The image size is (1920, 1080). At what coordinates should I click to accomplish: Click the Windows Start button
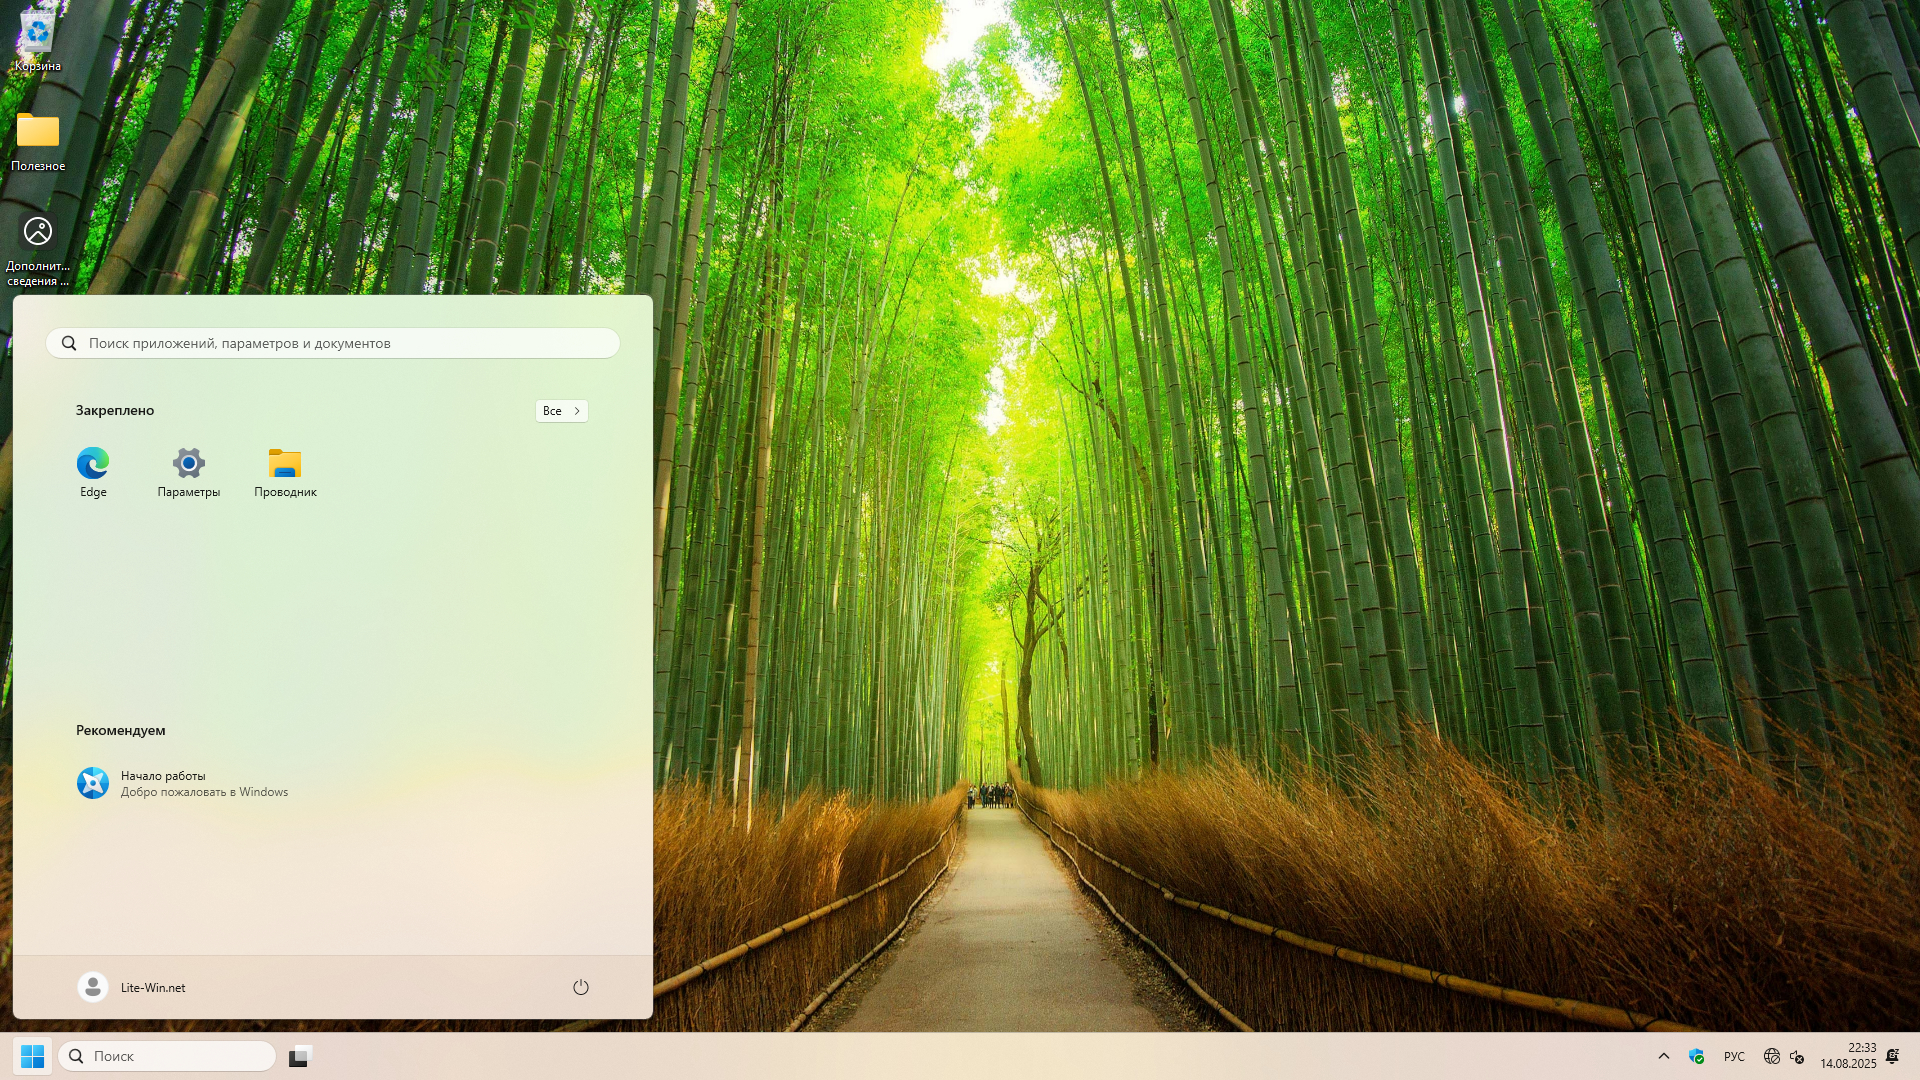pyautogui.click(x=32, y=1057)
